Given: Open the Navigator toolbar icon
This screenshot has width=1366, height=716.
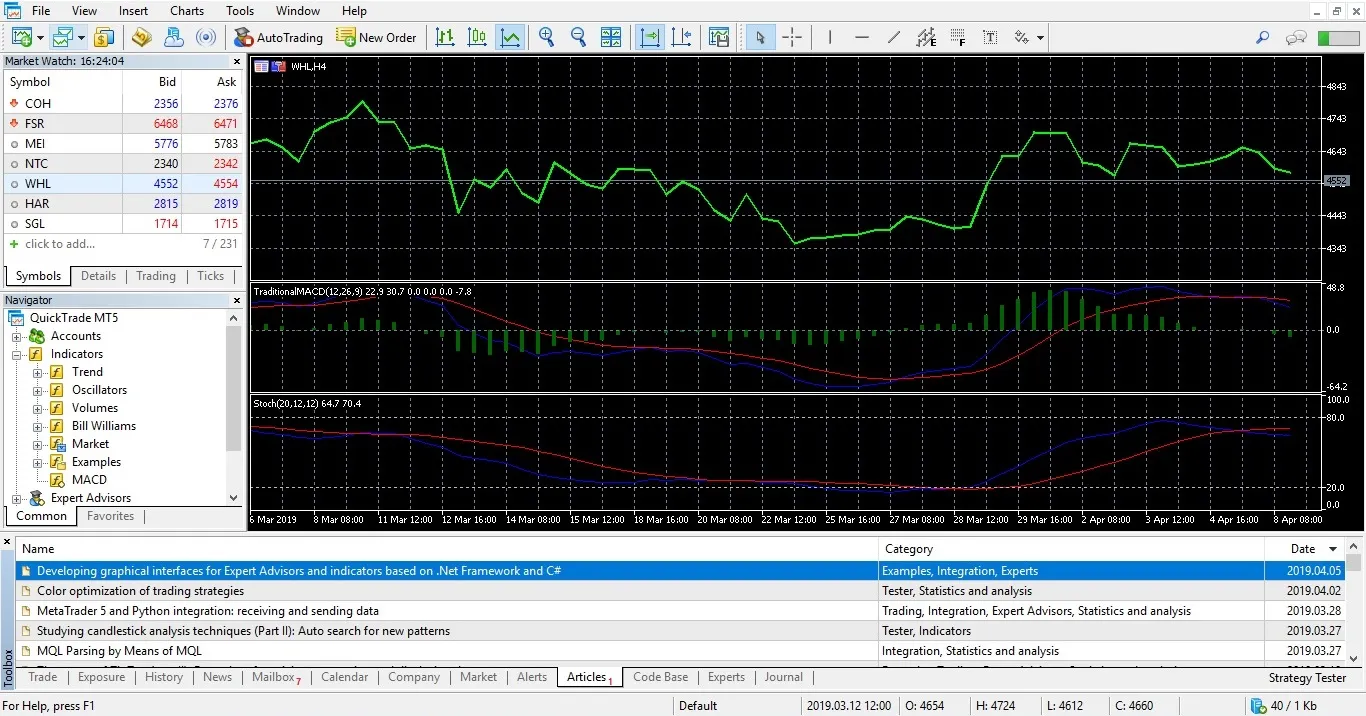Looking at the screenshot, I should click(174, 37).
